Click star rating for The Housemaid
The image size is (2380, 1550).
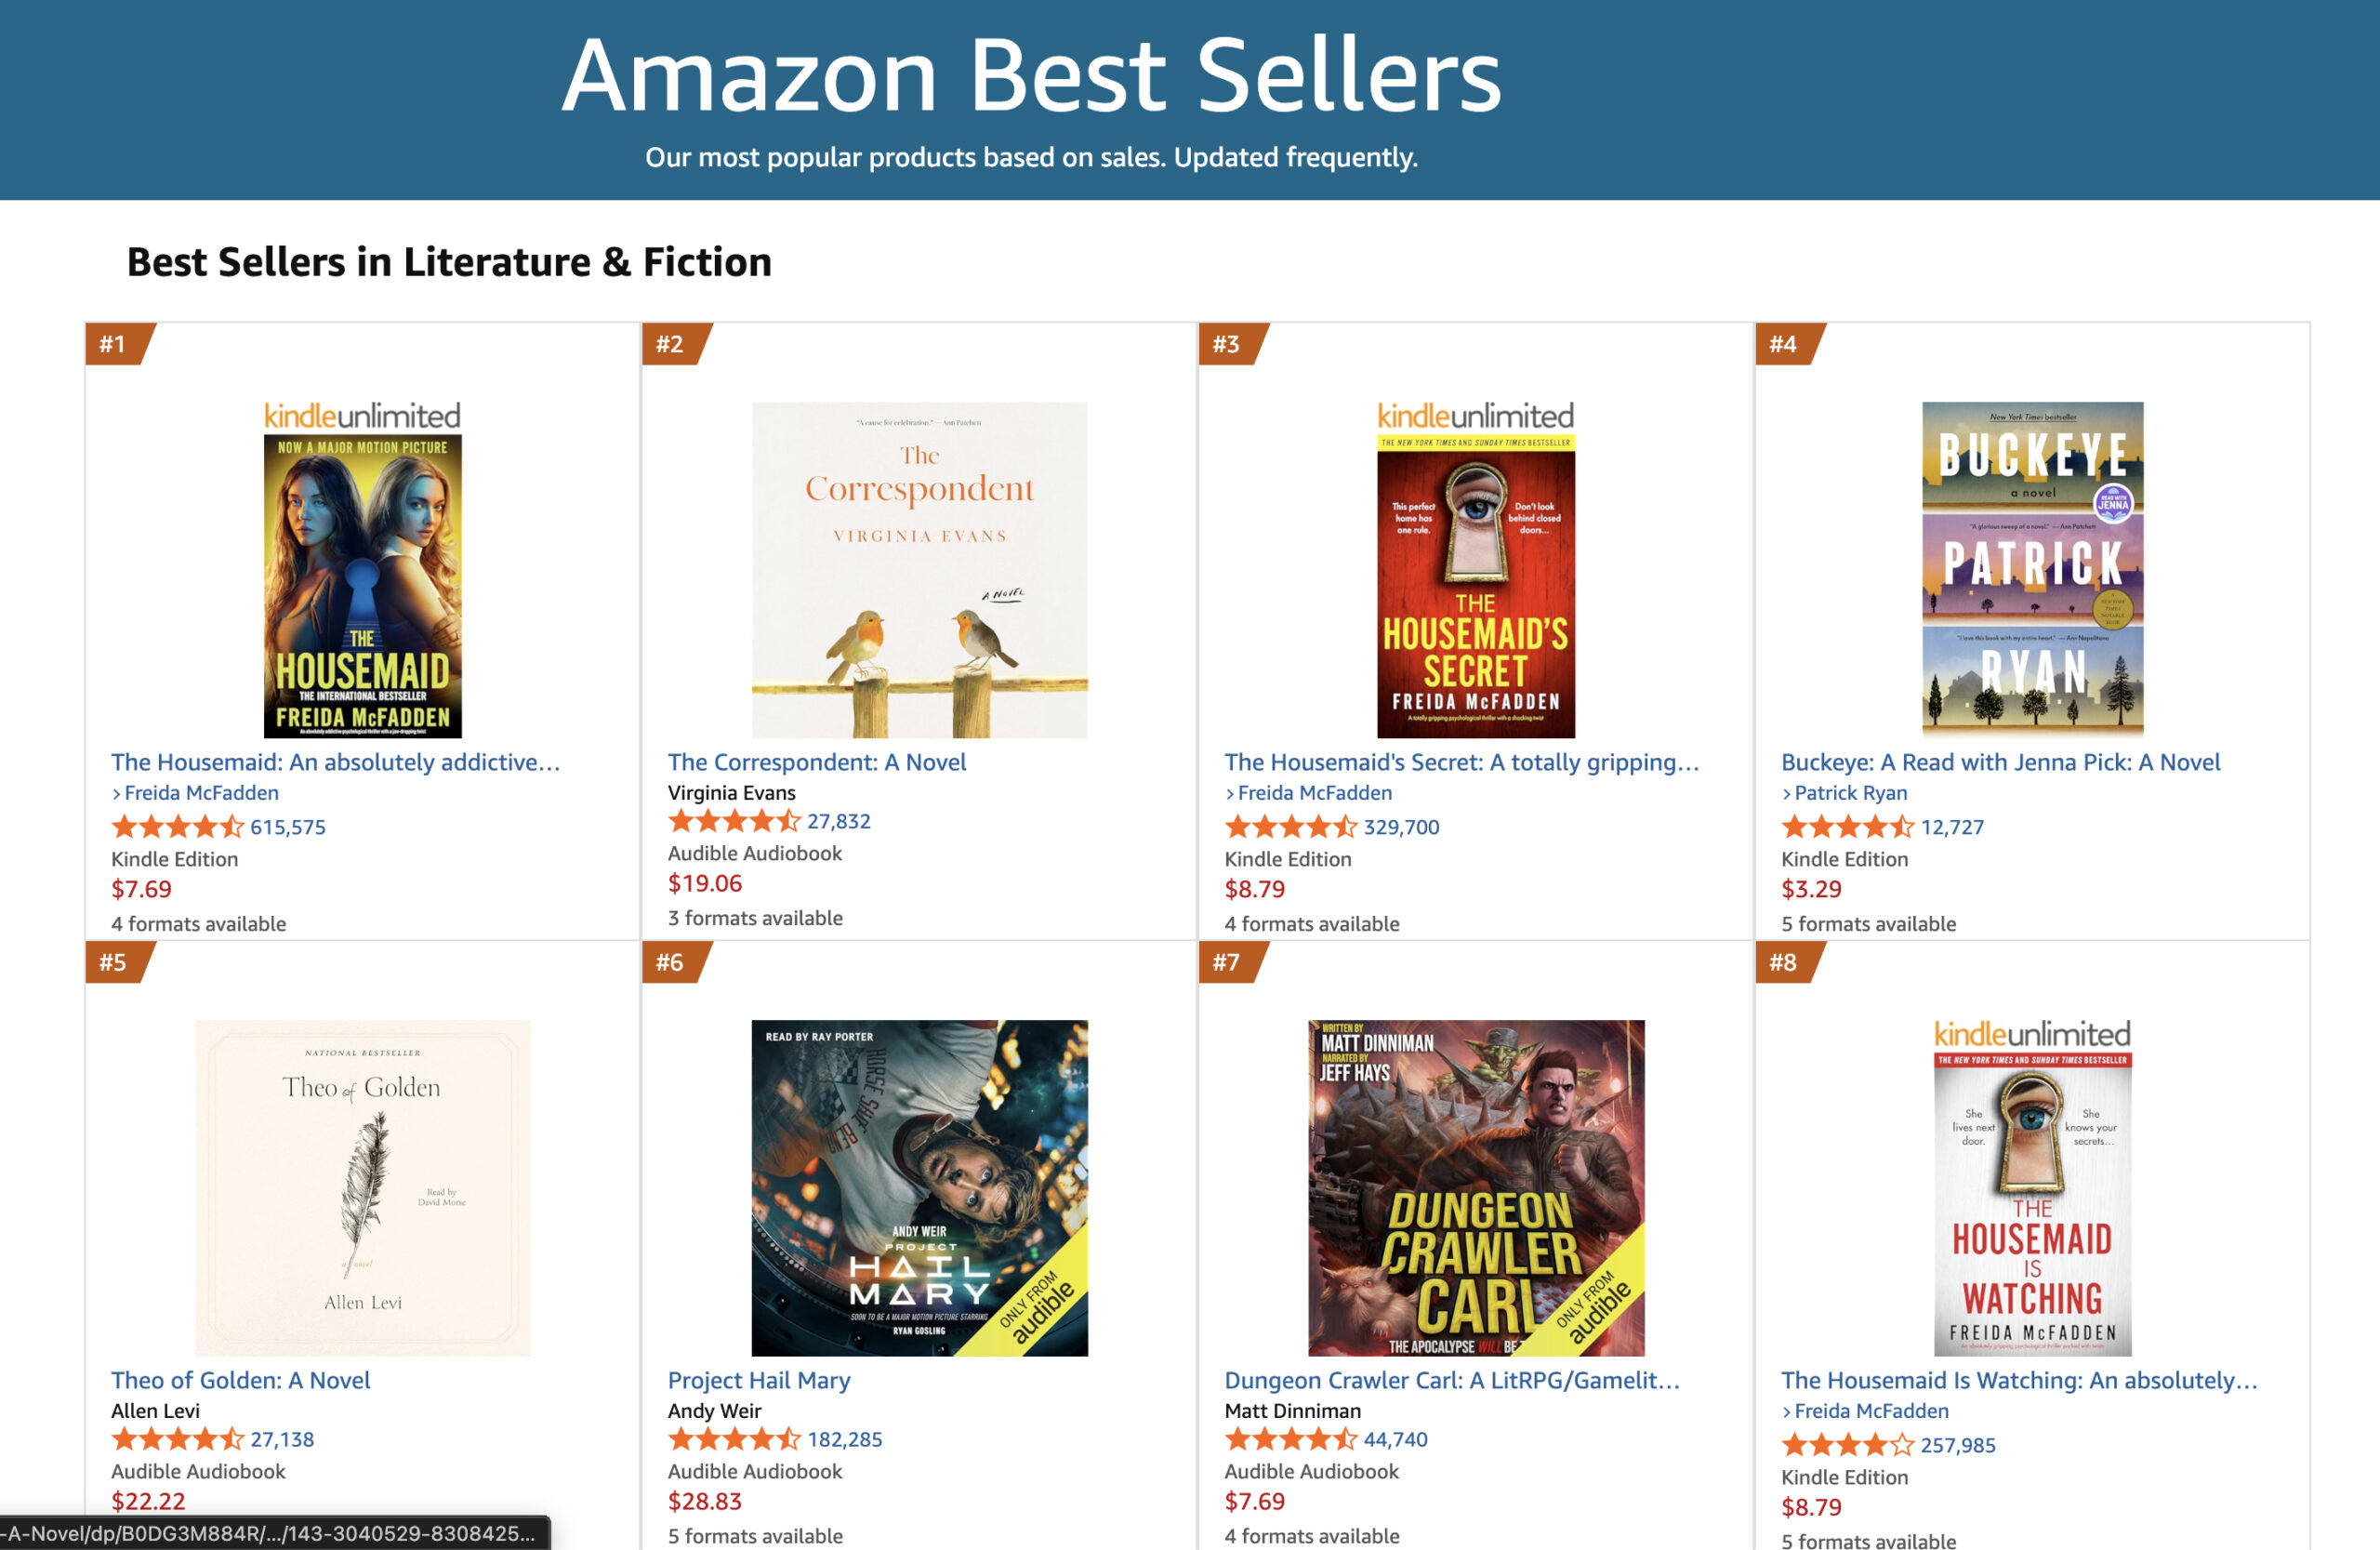(x=177, y=827)
